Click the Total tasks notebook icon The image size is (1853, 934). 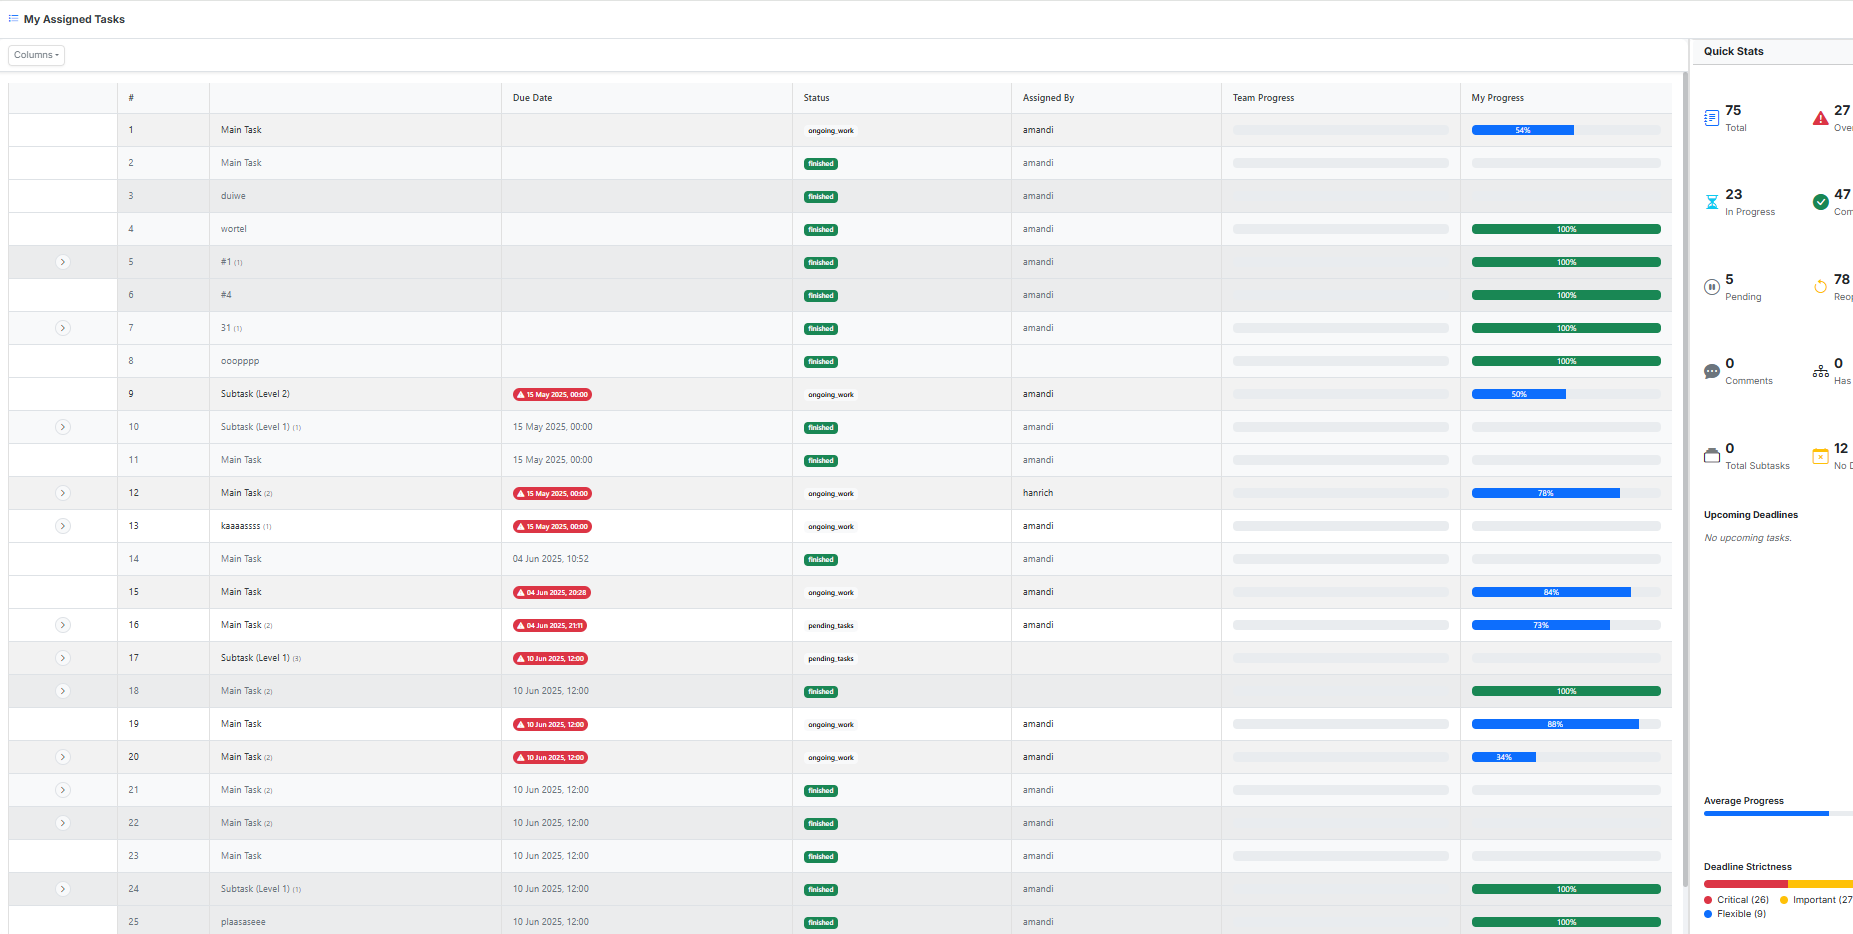point(1711,118)
